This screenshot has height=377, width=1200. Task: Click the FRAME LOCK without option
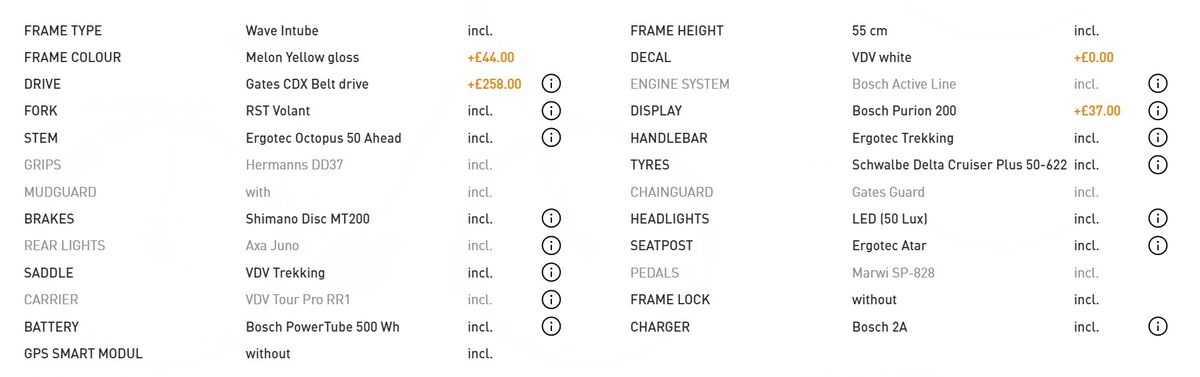875,300
